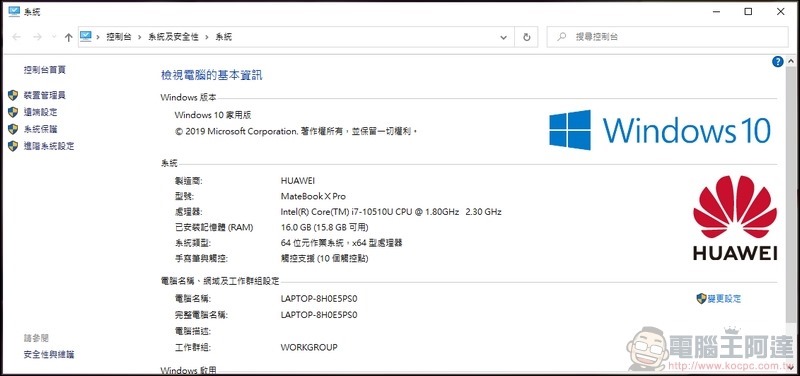Click 完整電腦名稱 value LAPTOP-8H0E5PS0
Image resolution: width=800 pixels, height=376 pixels.
coord(319,315)
